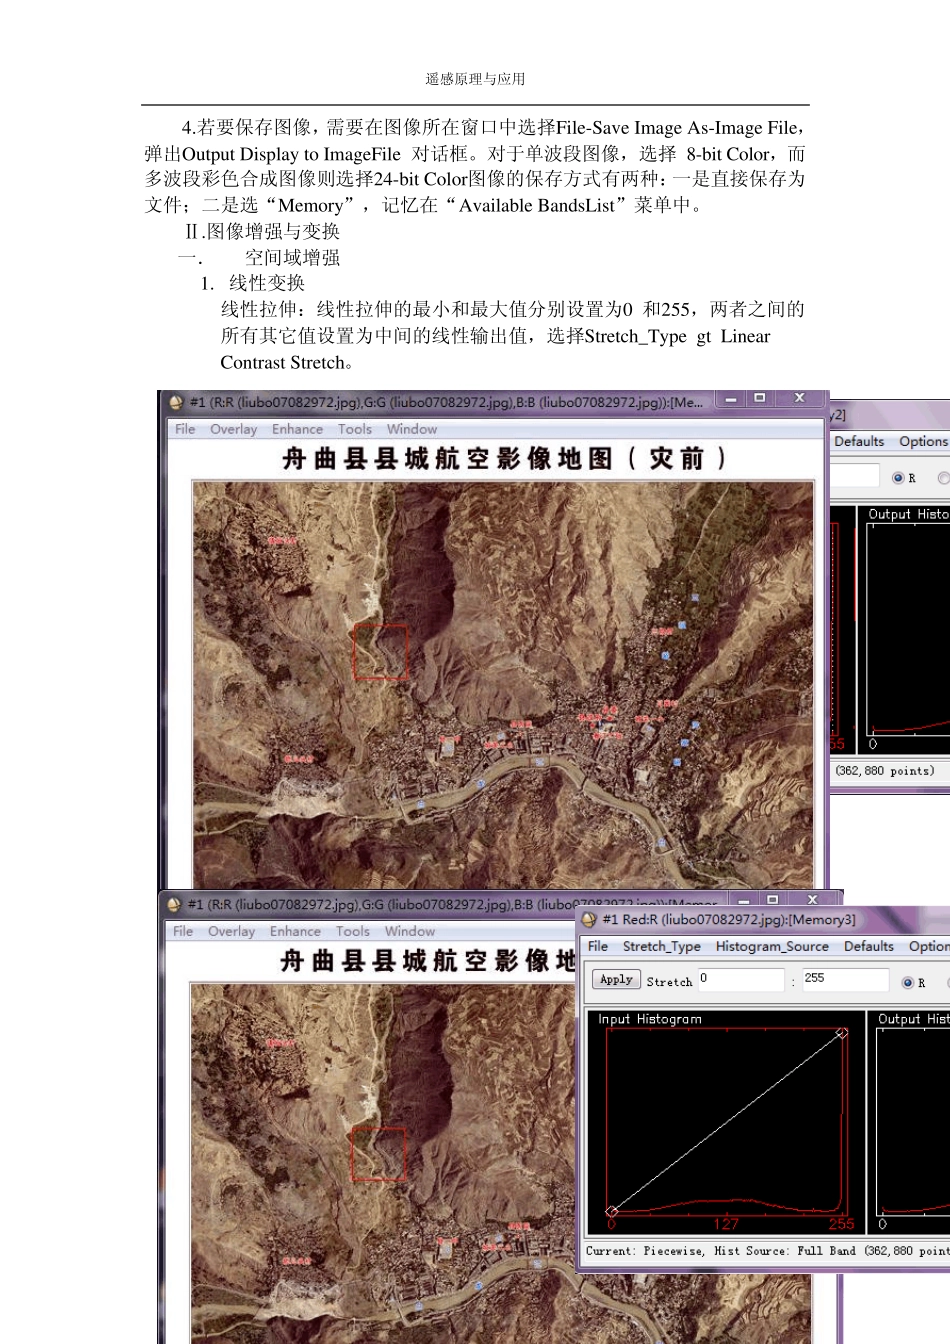Click the diamond stretch handle at the Input Histogram's upper end

[x=842, y=1033]
